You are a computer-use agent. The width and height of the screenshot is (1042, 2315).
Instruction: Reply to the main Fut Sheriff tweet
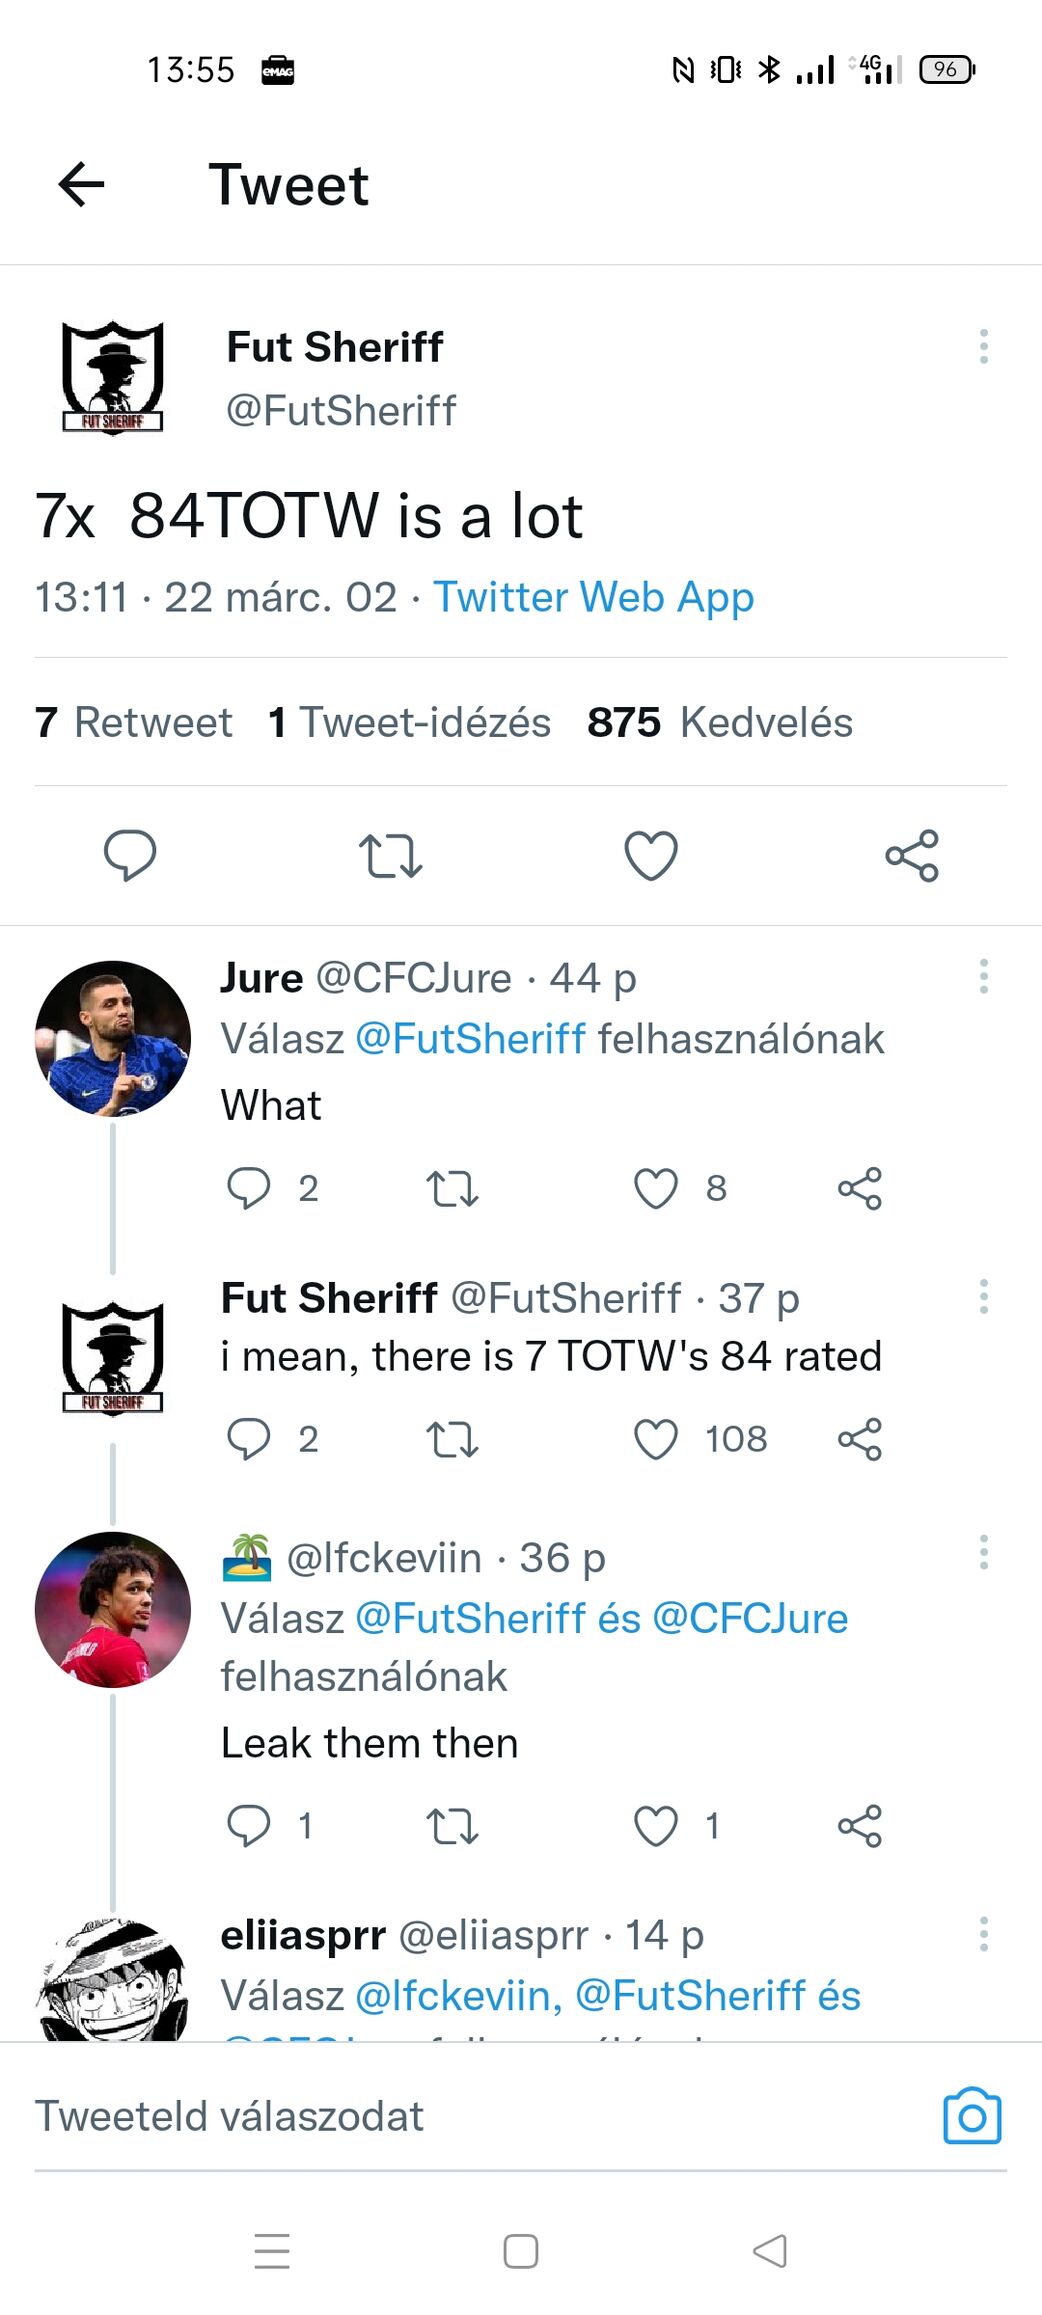tap(130, 855)
